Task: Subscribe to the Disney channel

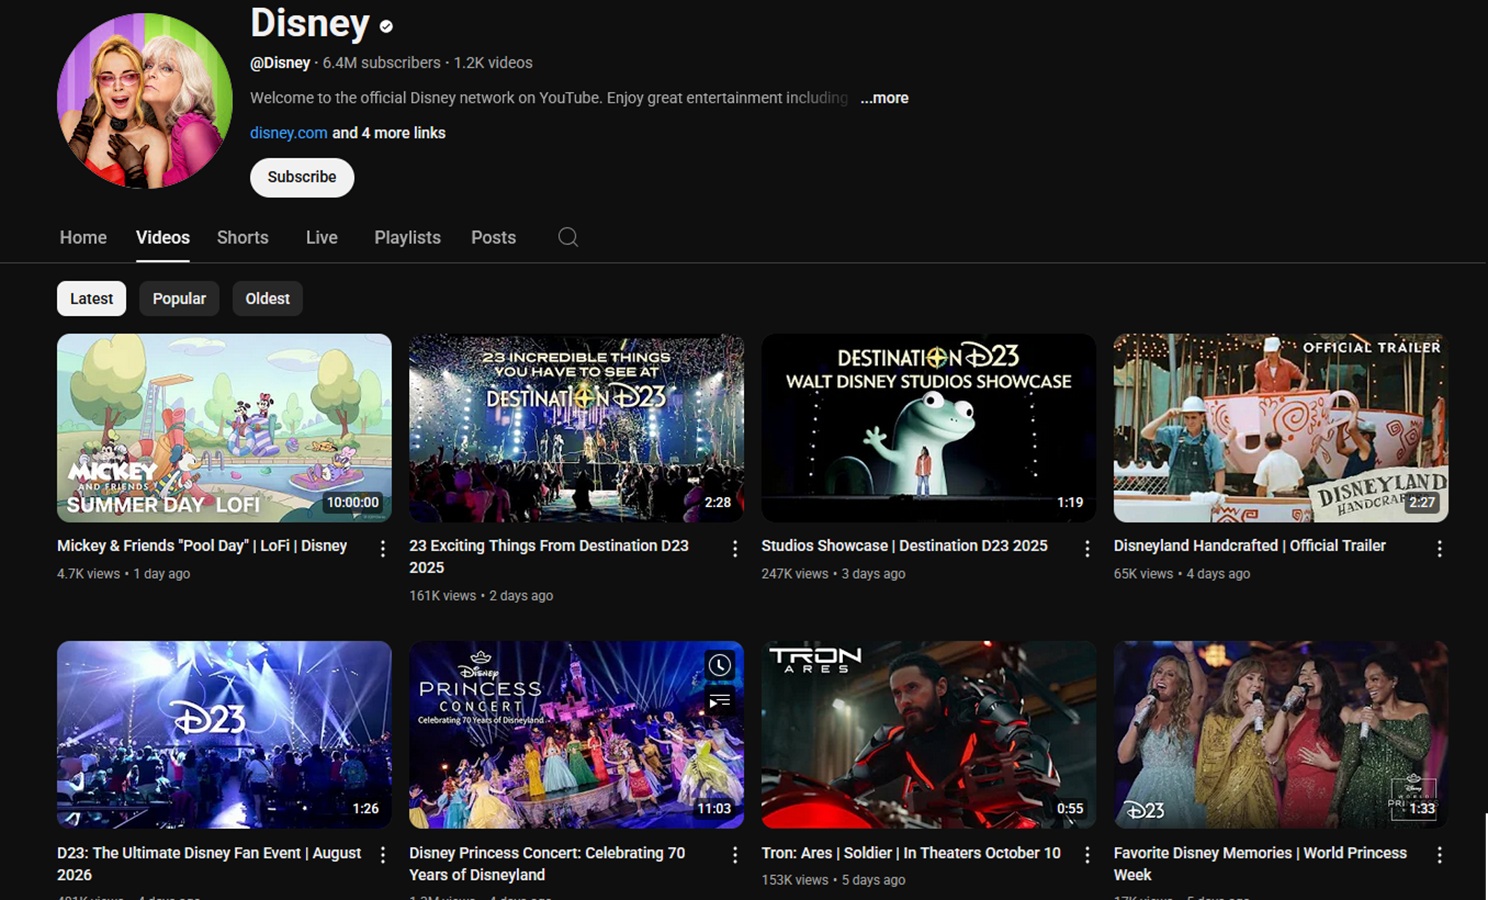Action: 301,177
